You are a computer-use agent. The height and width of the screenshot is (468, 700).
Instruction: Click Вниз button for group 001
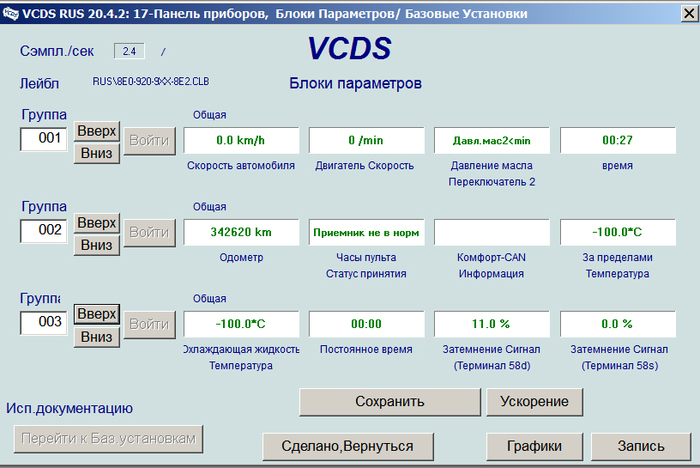97,153
